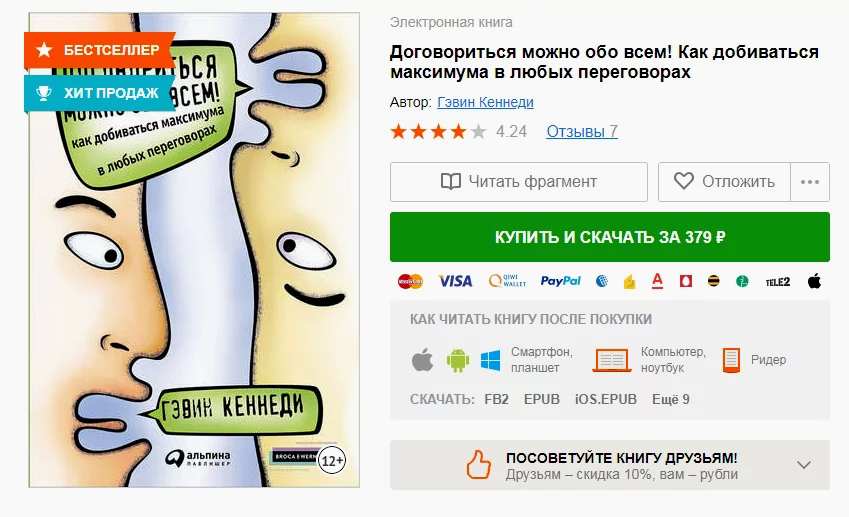Expand the recommend-to-friends chevron

tap(804, 465)
